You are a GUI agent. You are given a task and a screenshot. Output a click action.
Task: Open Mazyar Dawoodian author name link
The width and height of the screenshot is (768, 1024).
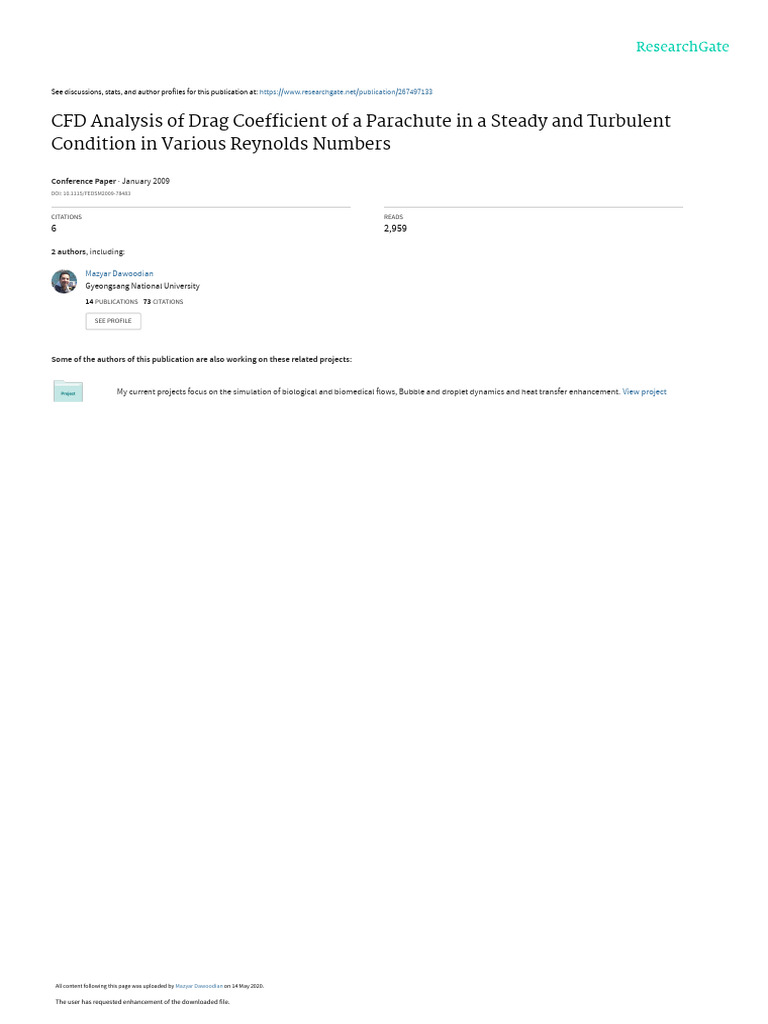click(x=119, y=273)
